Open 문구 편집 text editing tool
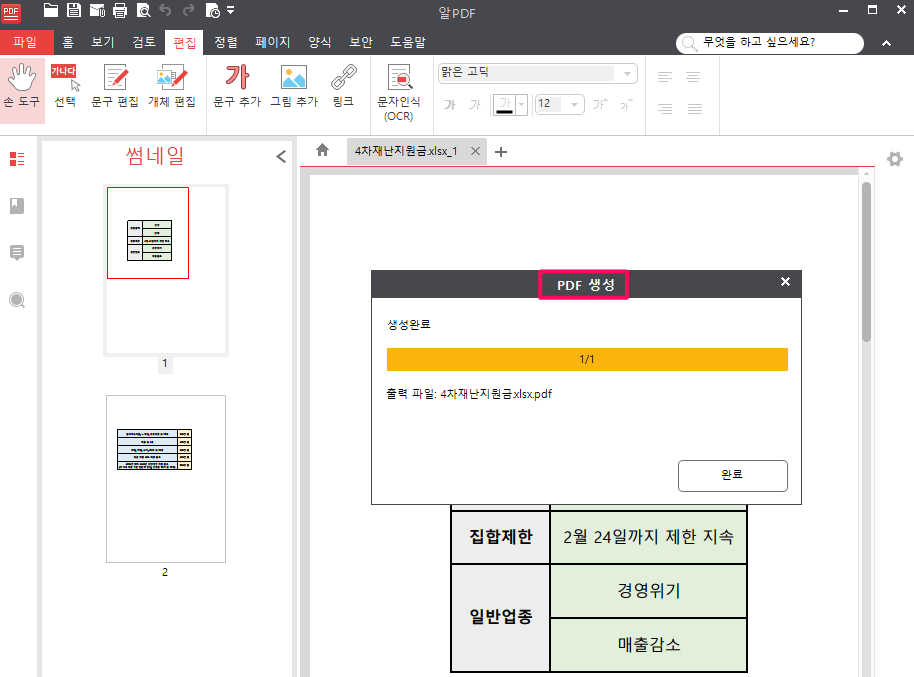This screenshot has height=677, width=914. click(114, 88)
